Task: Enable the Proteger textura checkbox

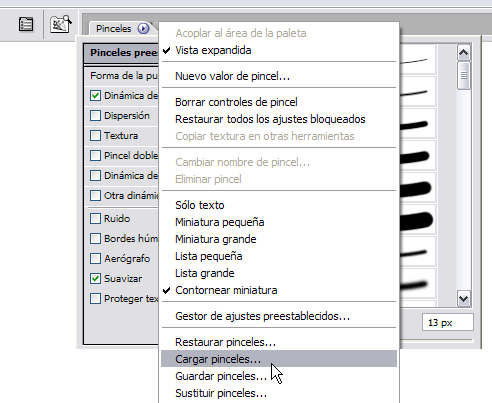Action: pos(95,299)
